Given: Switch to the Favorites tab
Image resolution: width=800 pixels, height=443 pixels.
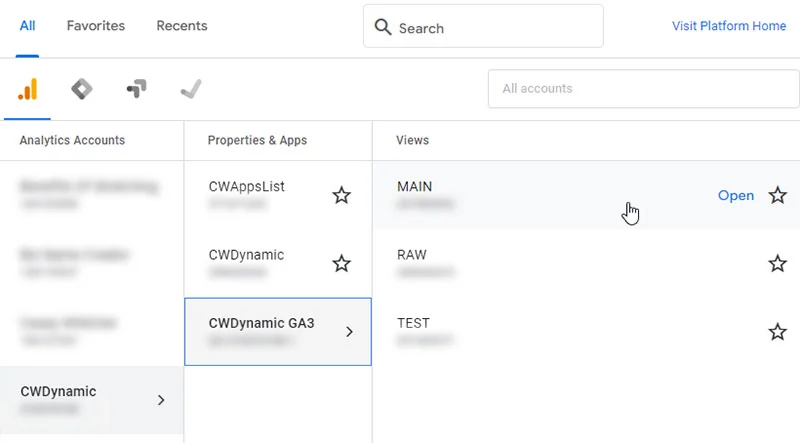Looking at the screenshot, I should click(96, 26).
